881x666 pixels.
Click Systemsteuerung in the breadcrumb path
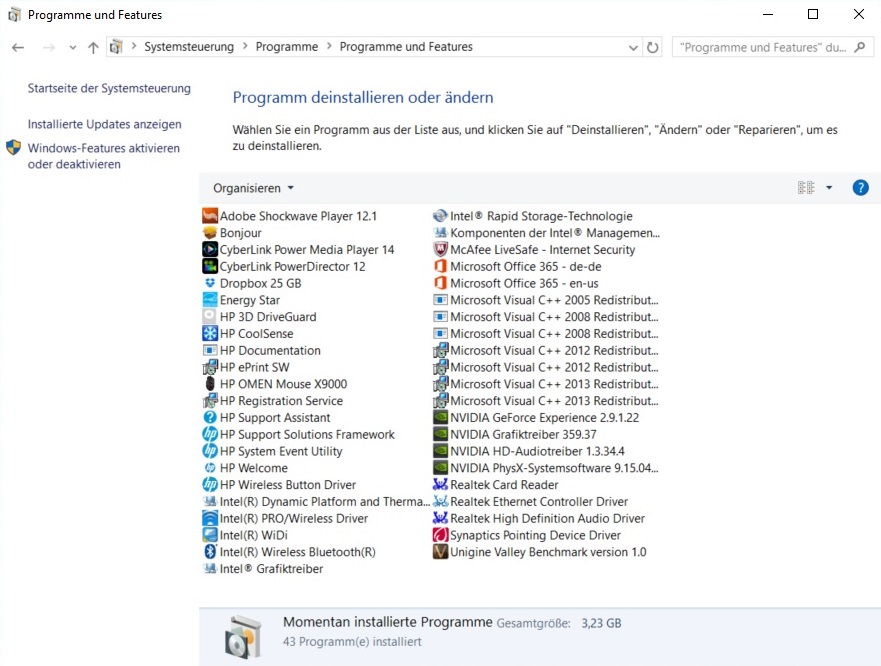(189, 47)
